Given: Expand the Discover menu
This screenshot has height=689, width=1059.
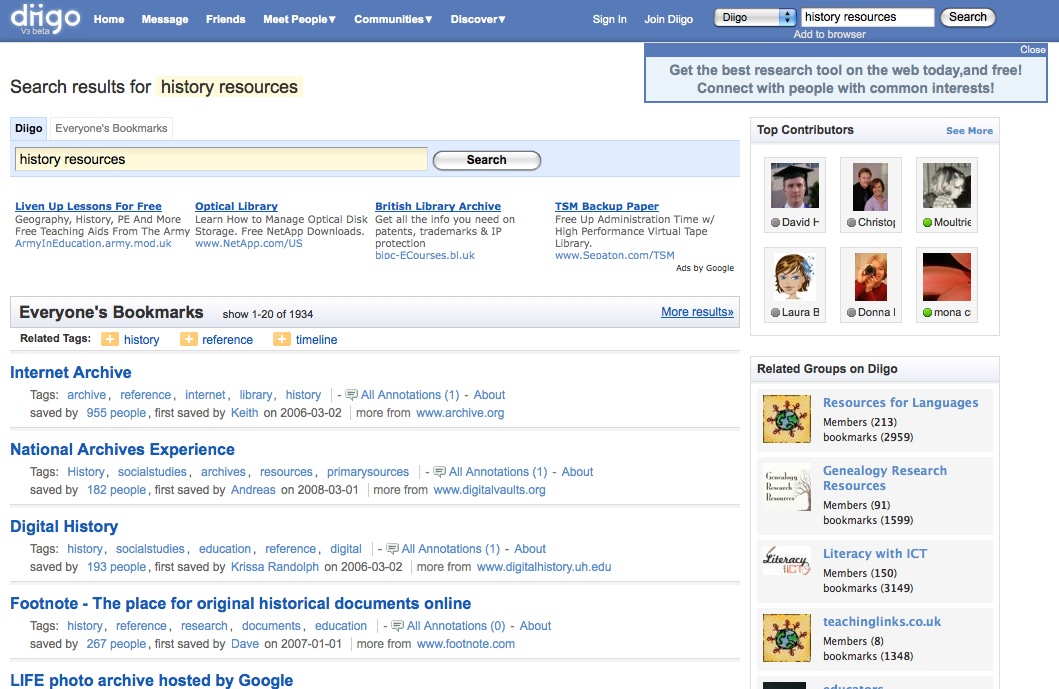Looking at the screenshot, I should tap(477, 19).
